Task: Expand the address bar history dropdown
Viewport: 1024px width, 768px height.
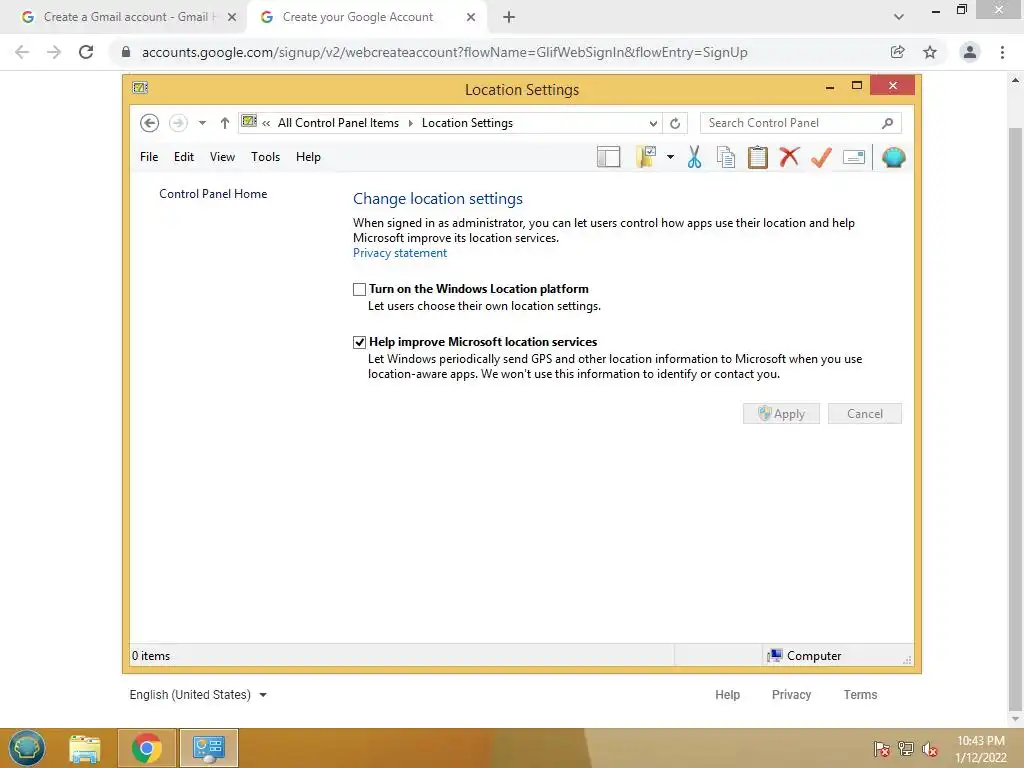Action: 653,123
